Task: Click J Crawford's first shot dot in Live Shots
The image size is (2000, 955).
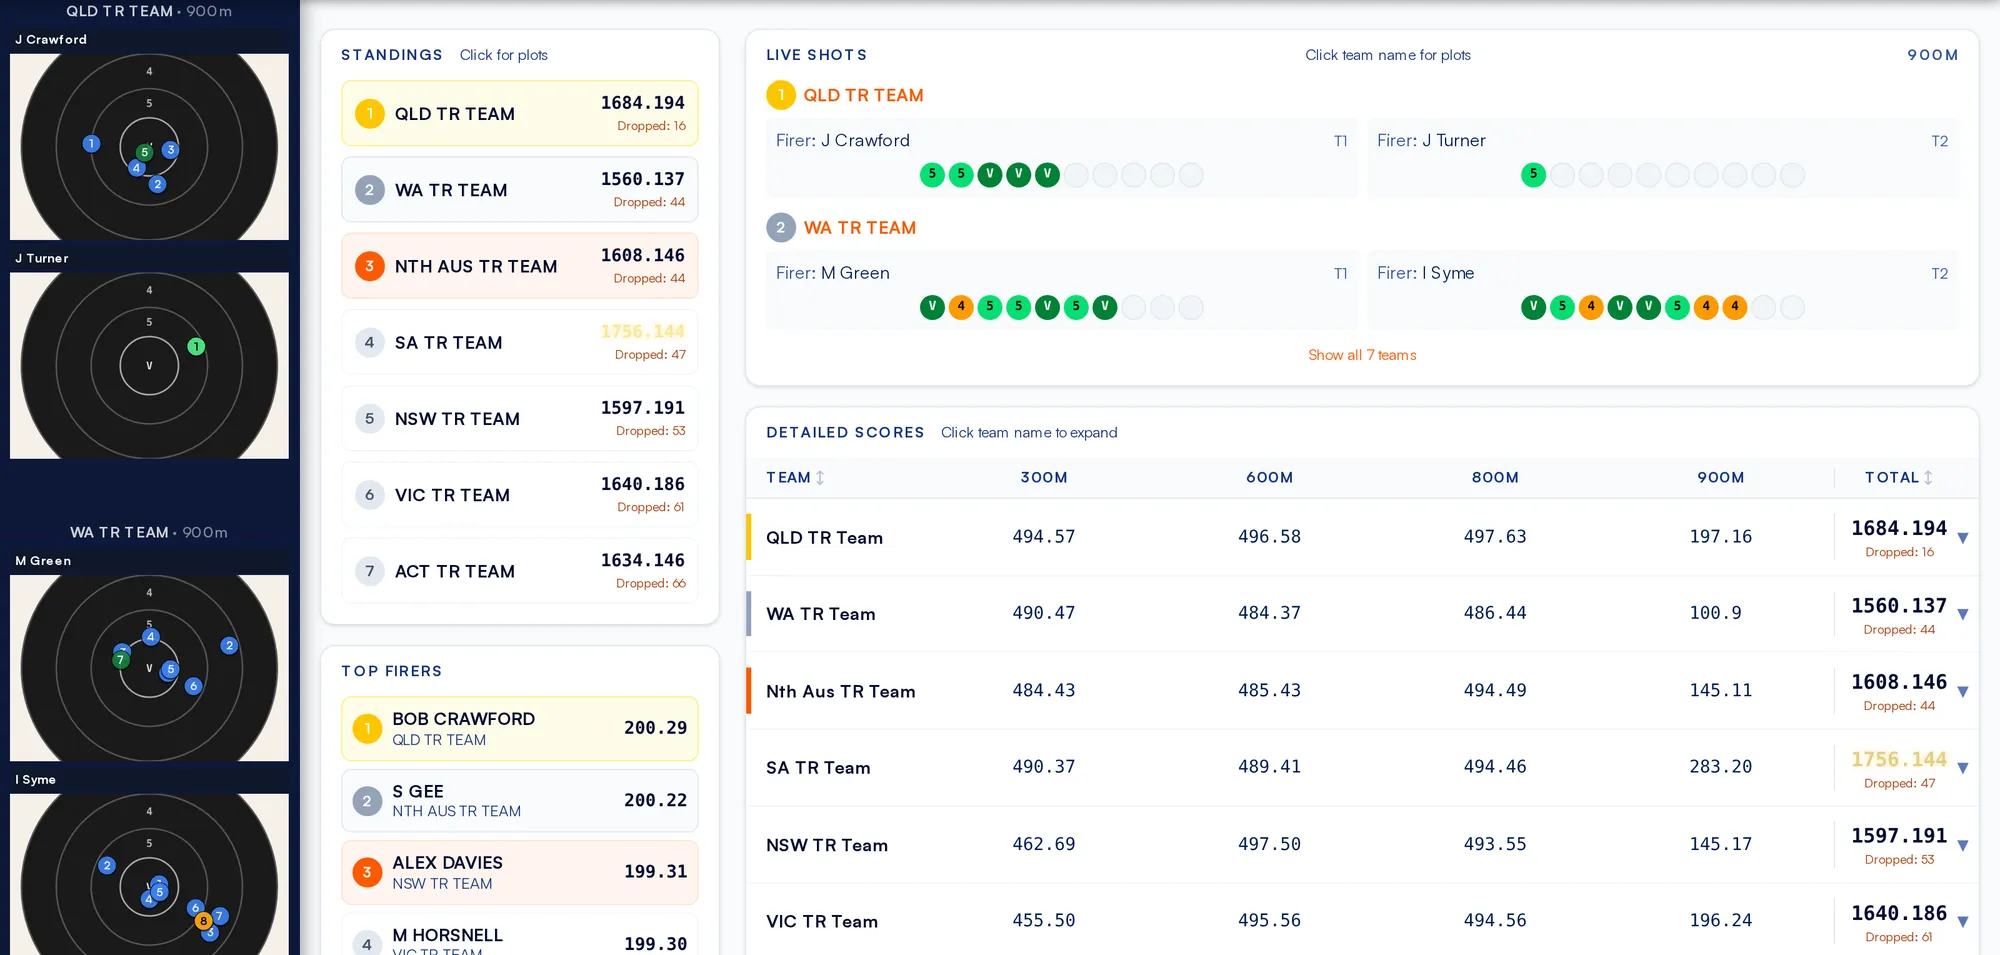Action: 932,175
